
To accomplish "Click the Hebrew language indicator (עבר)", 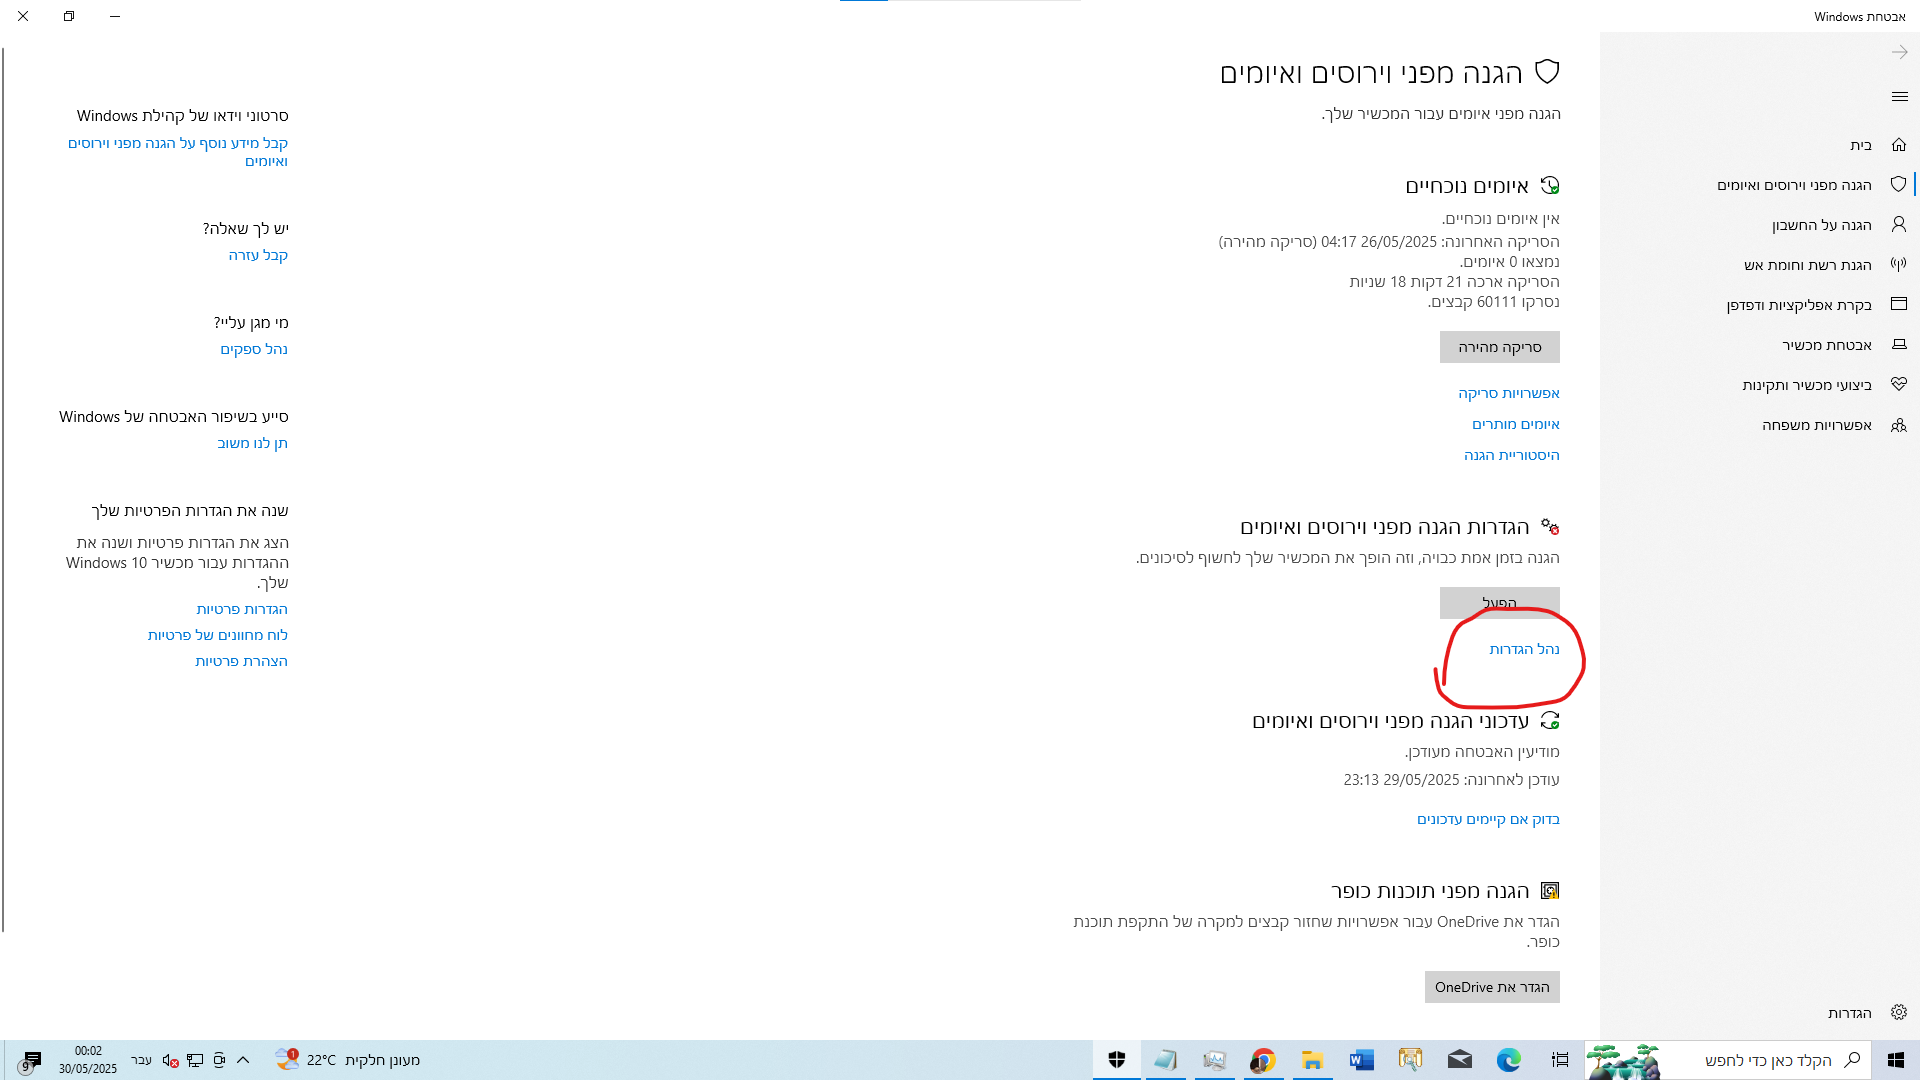I will (x=141, y=1060).
